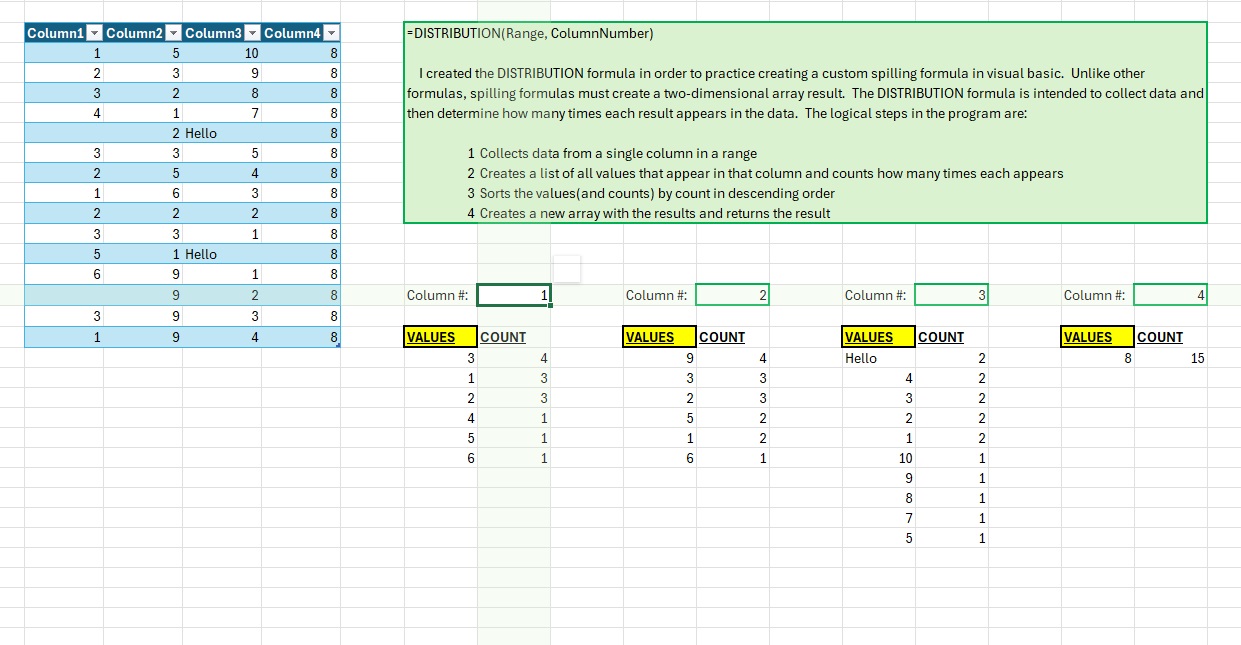
Task: Click the yellow VALUES header above Hello
Action: [x=878, y=337]
